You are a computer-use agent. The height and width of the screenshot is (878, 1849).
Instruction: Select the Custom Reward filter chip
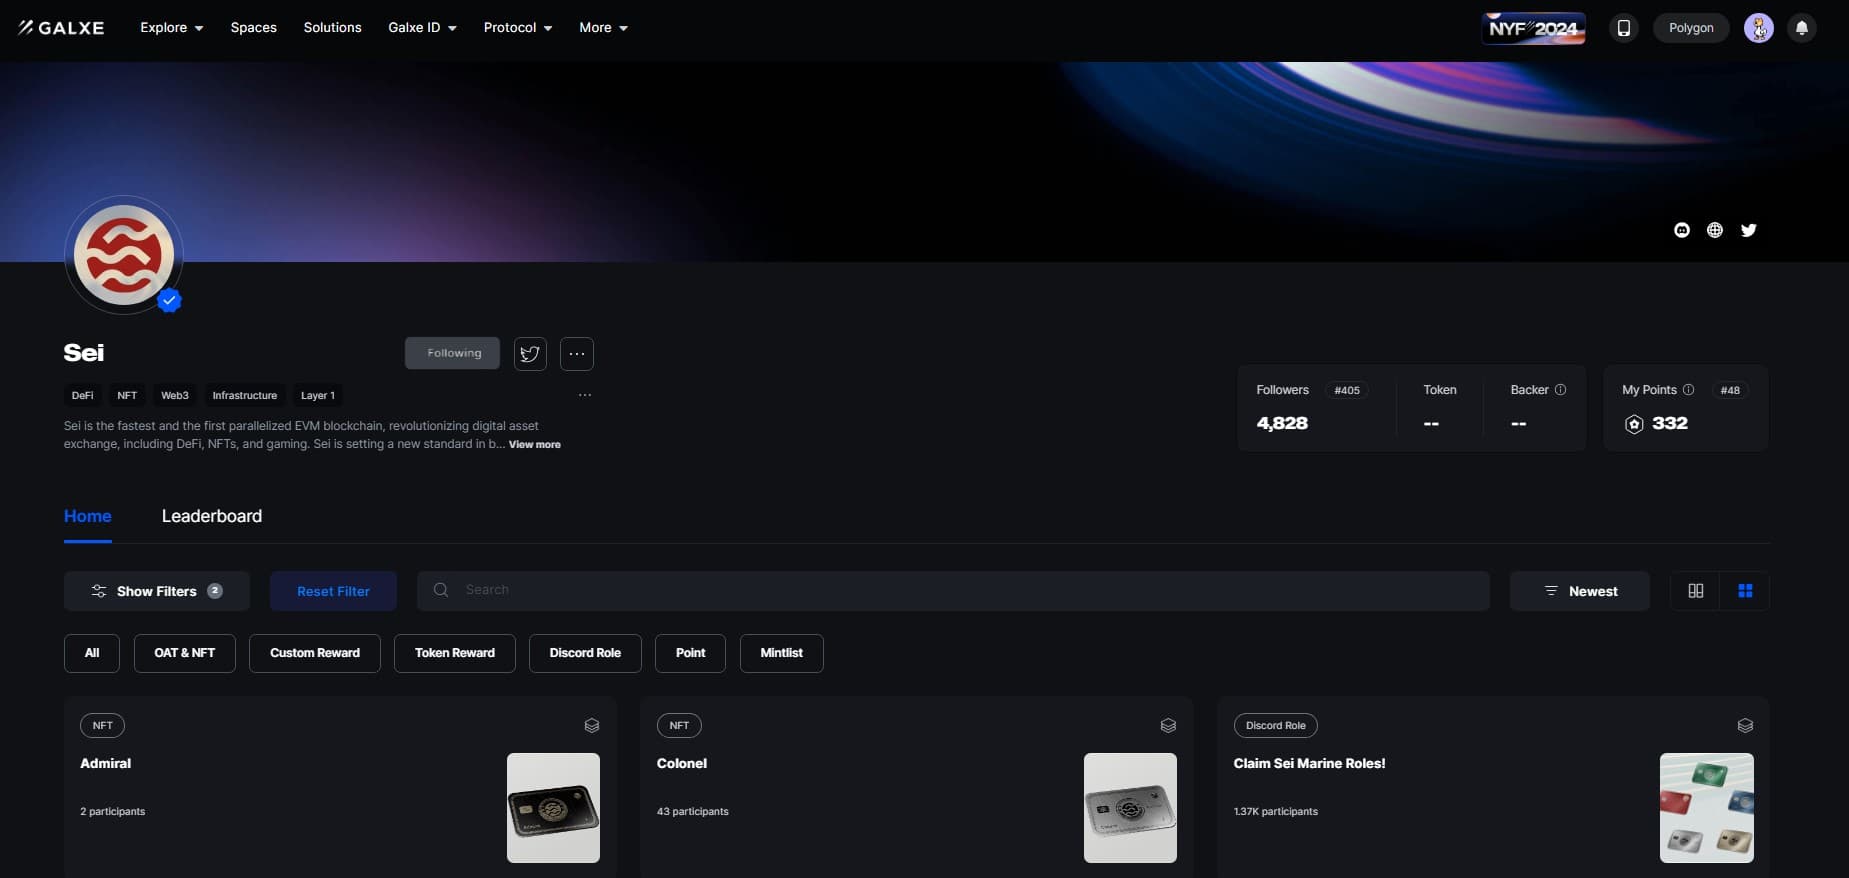pos(315,653)
